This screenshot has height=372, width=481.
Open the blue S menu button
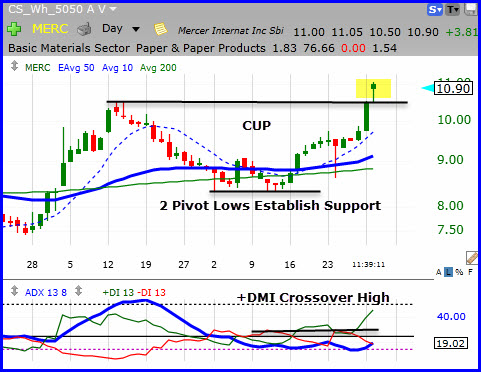pos(435,10)
